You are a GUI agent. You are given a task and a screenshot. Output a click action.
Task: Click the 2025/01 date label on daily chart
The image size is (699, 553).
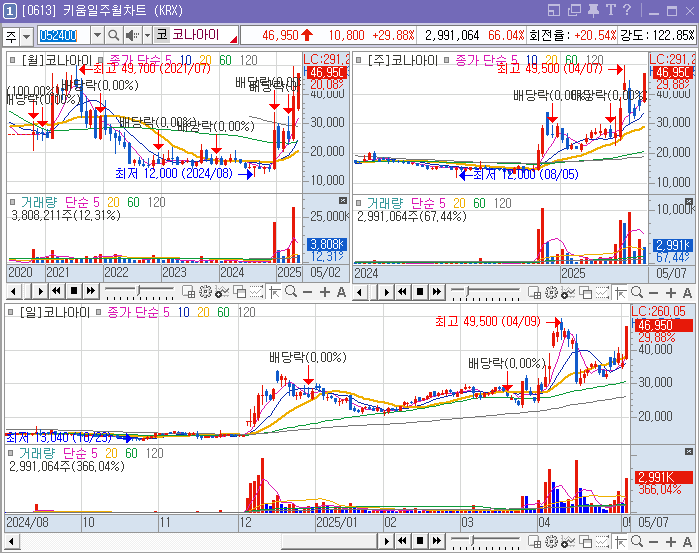coord(337,522)
